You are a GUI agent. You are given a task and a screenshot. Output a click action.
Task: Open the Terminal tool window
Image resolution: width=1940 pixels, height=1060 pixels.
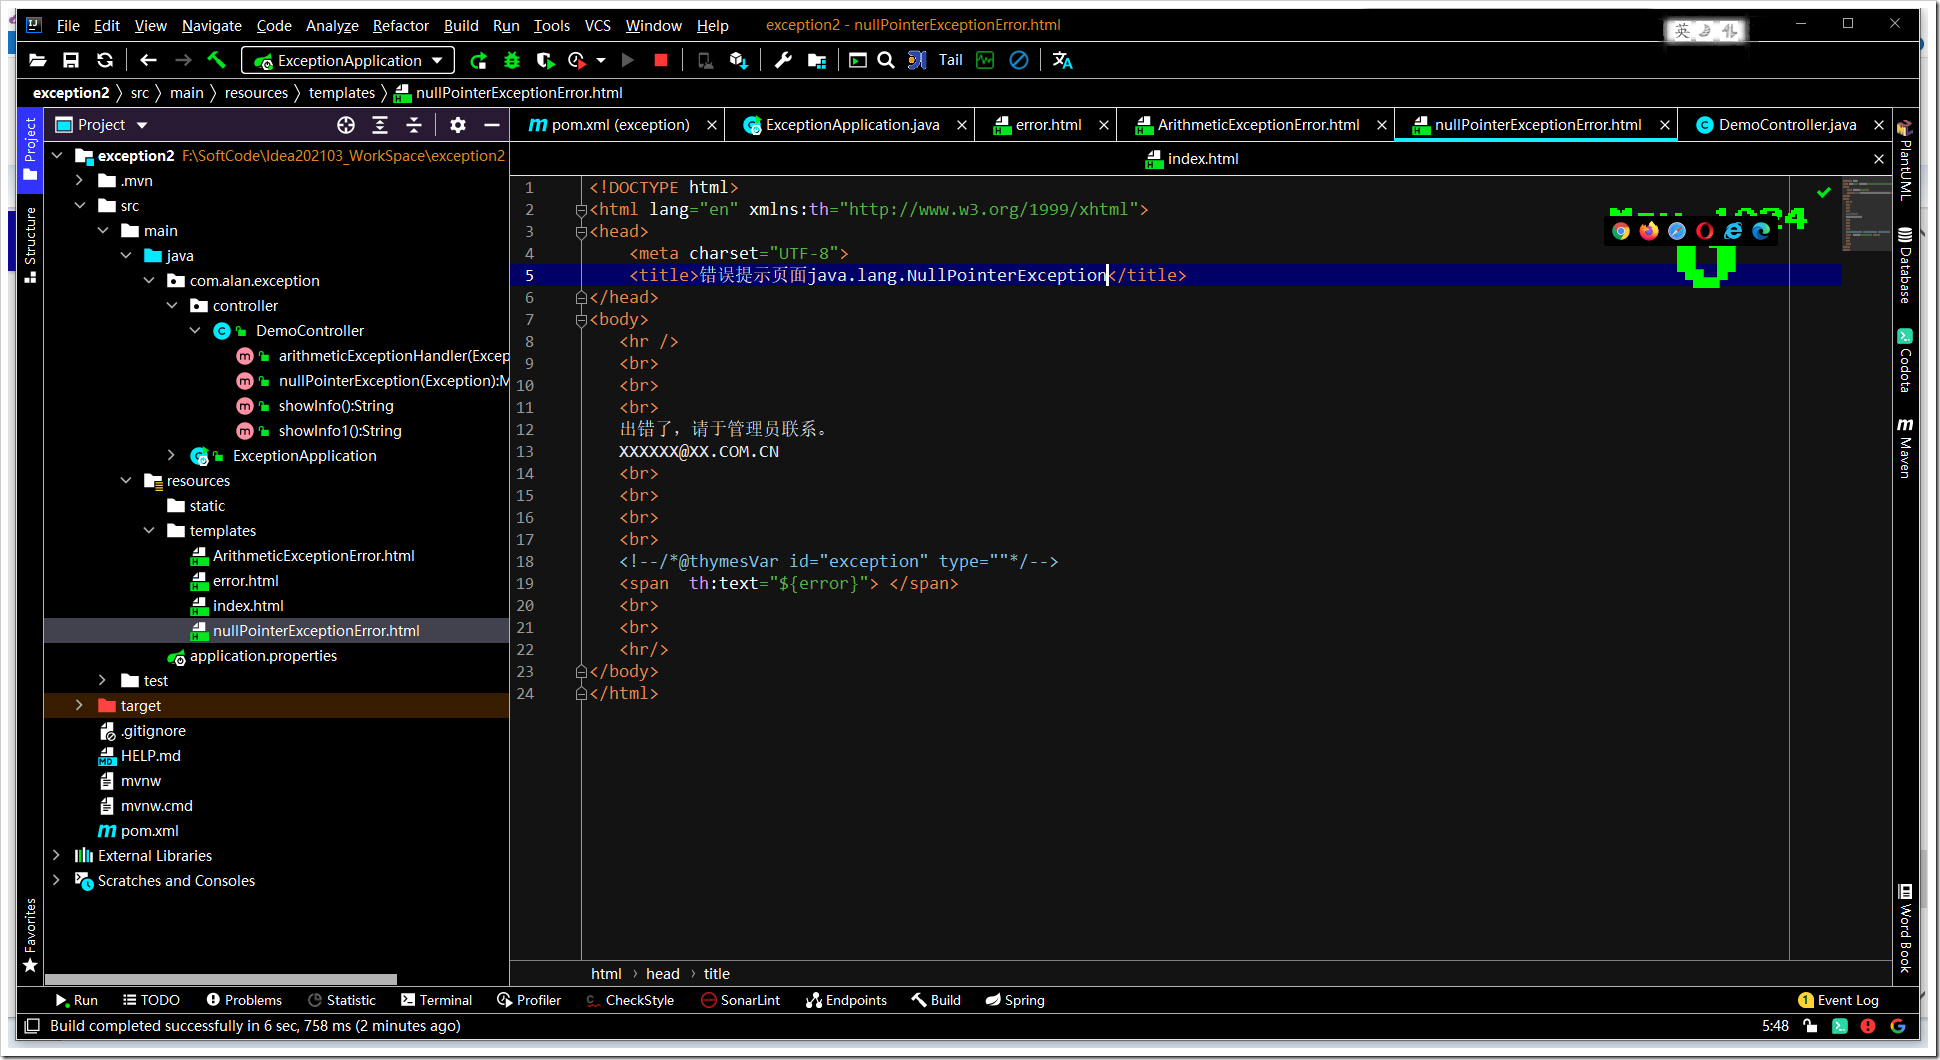coord(436,1000)
